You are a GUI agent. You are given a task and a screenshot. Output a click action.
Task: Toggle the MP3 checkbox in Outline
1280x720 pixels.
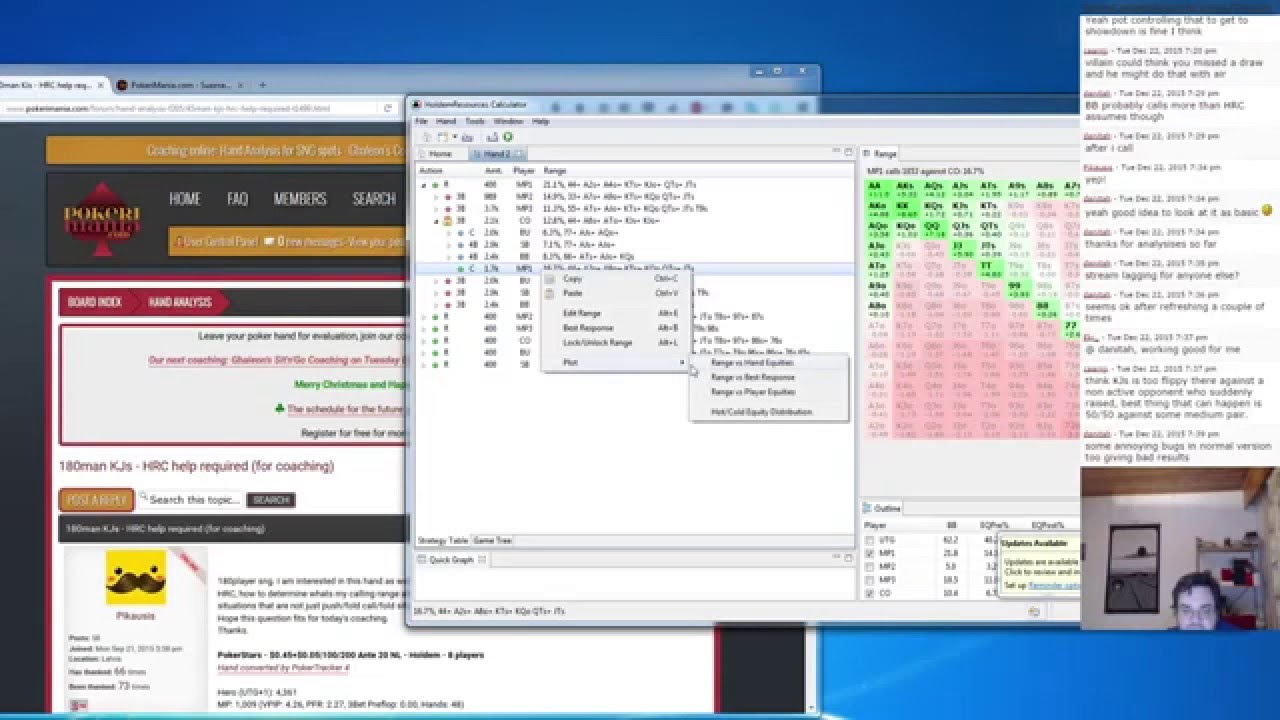tap(870, 580)
